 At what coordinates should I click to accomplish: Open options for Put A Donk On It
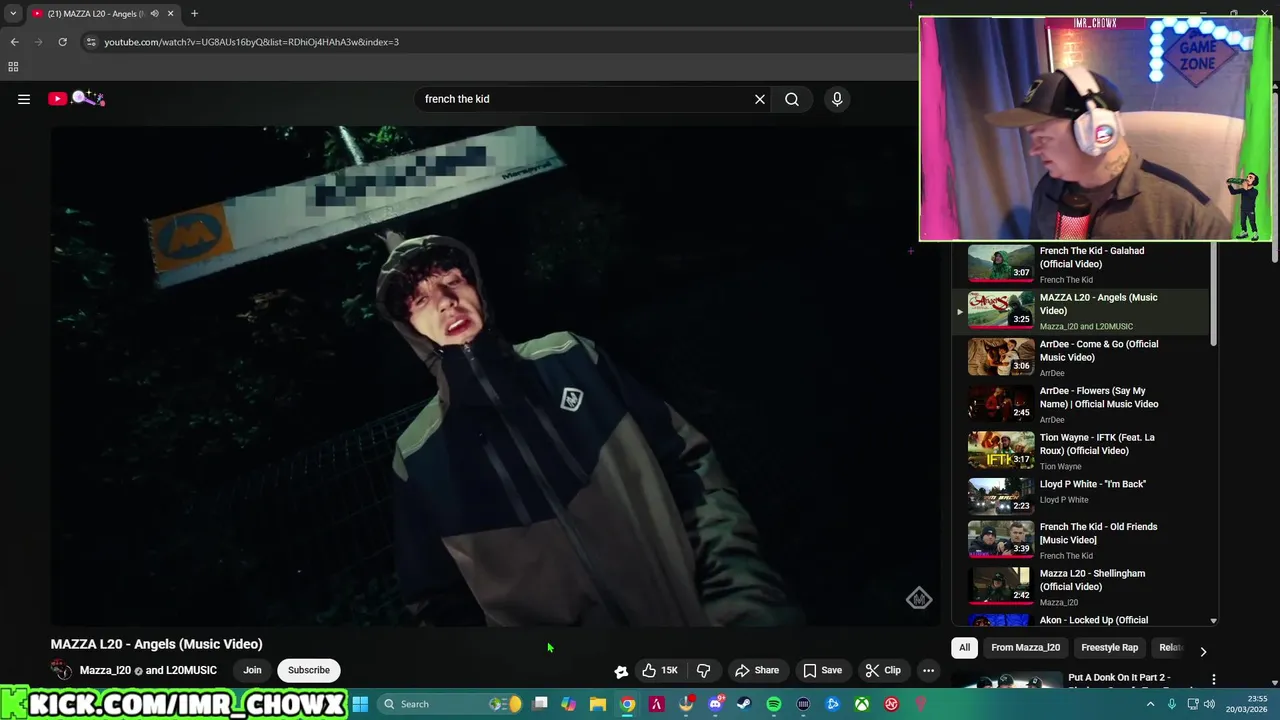coord(1214,679)
